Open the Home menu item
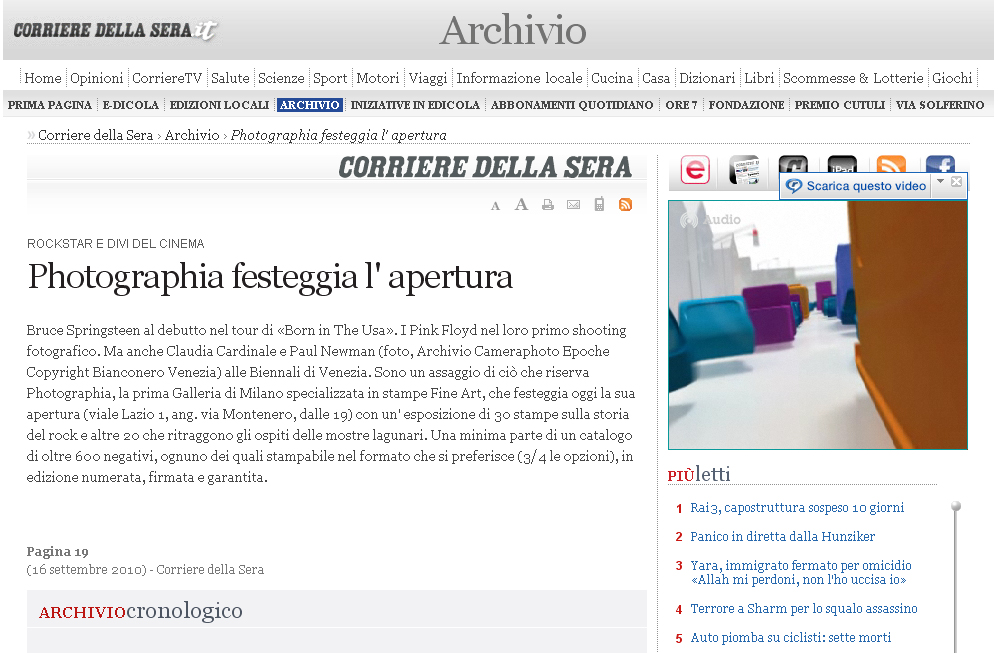 click(43, 78)
